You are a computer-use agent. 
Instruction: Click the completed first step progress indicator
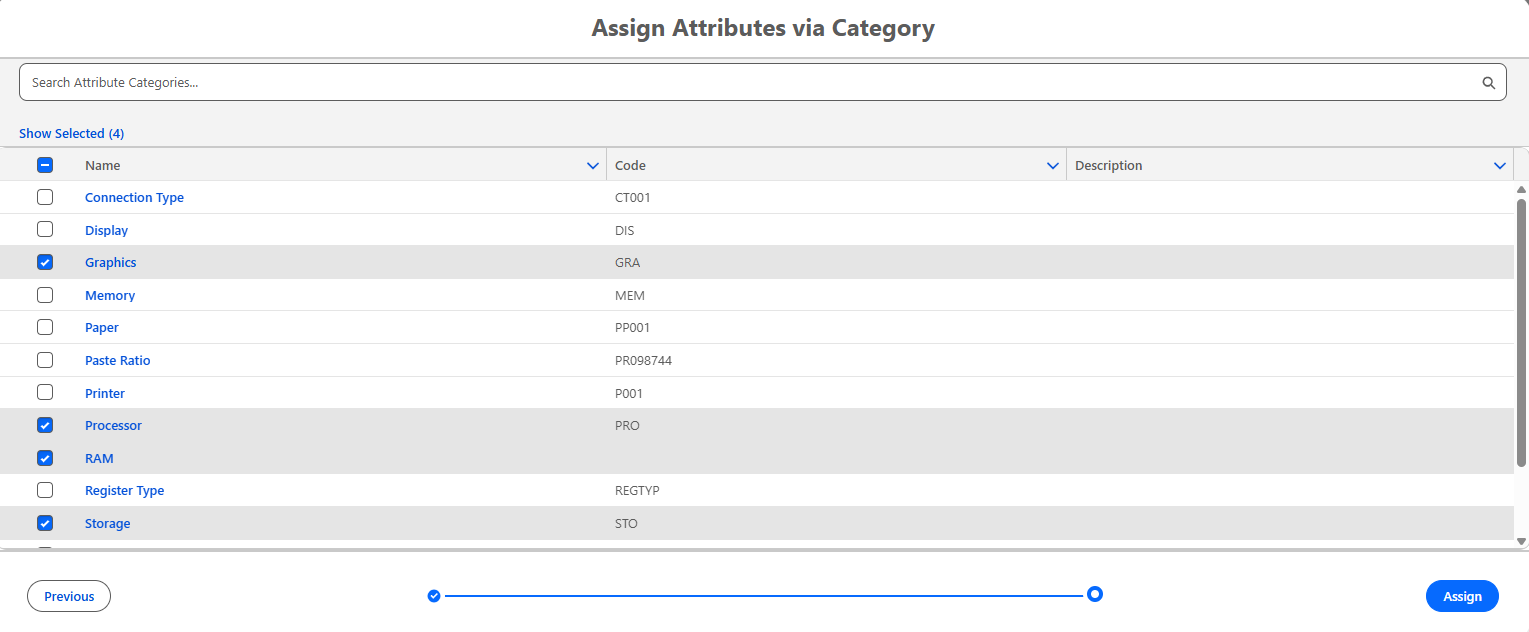tap(434, 596)
